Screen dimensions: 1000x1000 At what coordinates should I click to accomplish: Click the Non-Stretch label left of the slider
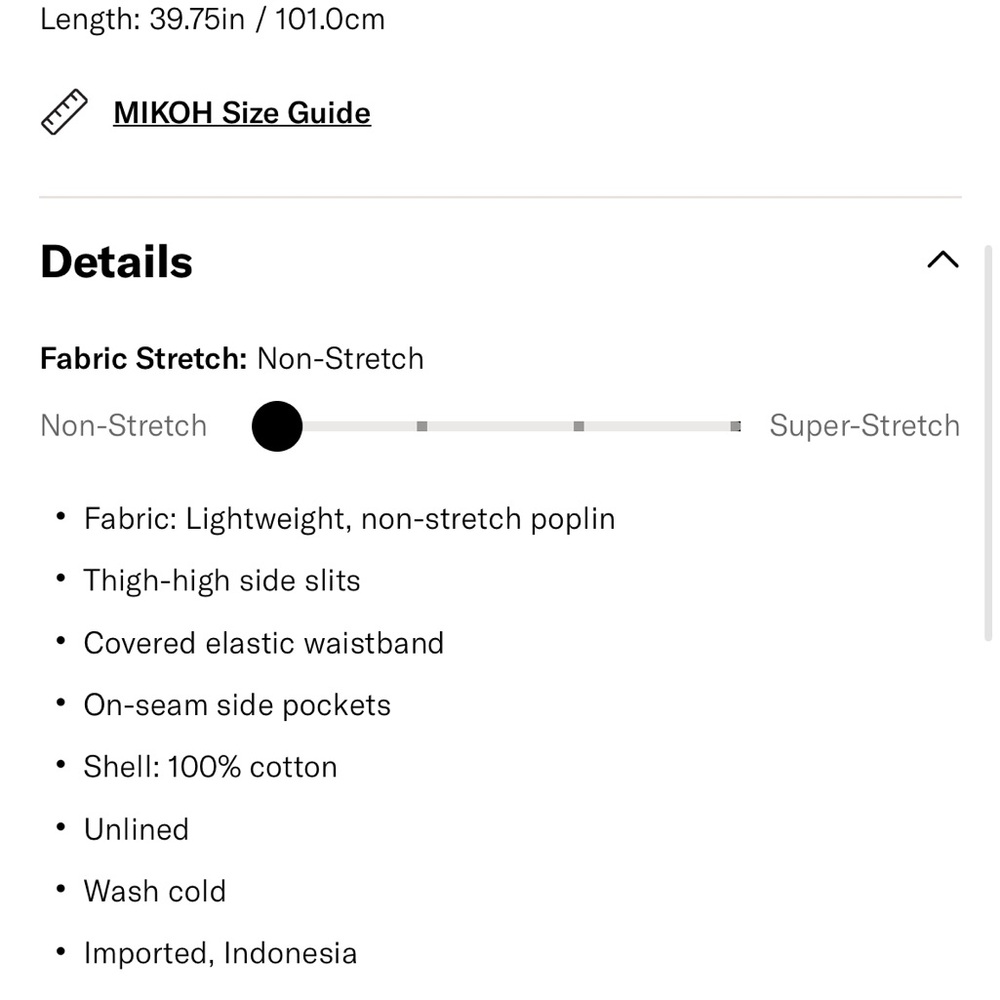pyautogui.click(x=124, y=425)
